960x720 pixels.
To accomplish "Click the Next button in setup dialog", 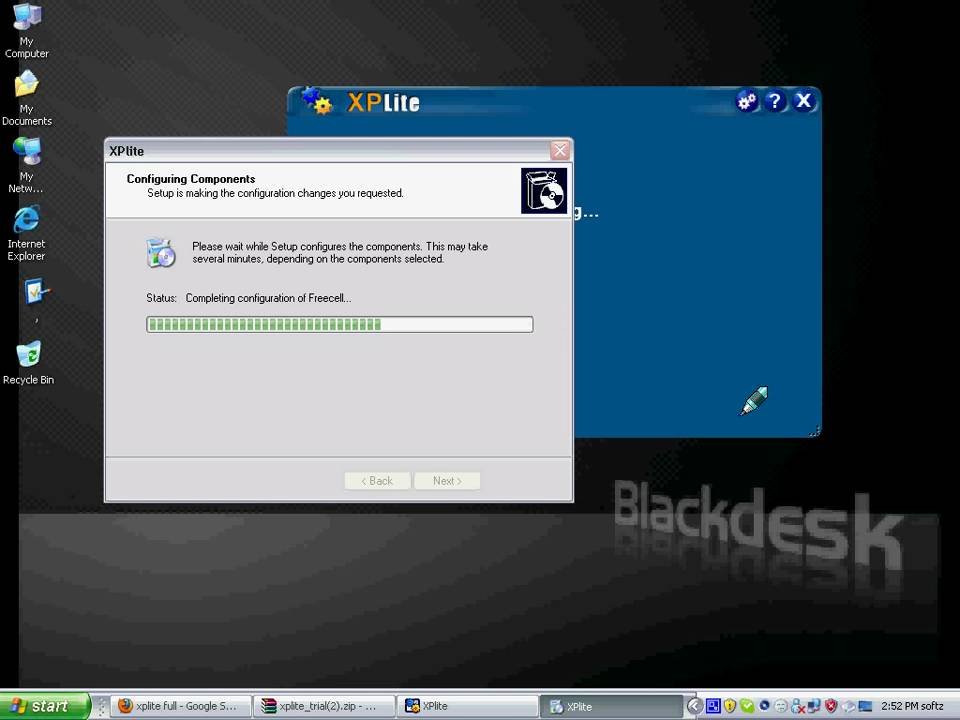I will [447, 481].
